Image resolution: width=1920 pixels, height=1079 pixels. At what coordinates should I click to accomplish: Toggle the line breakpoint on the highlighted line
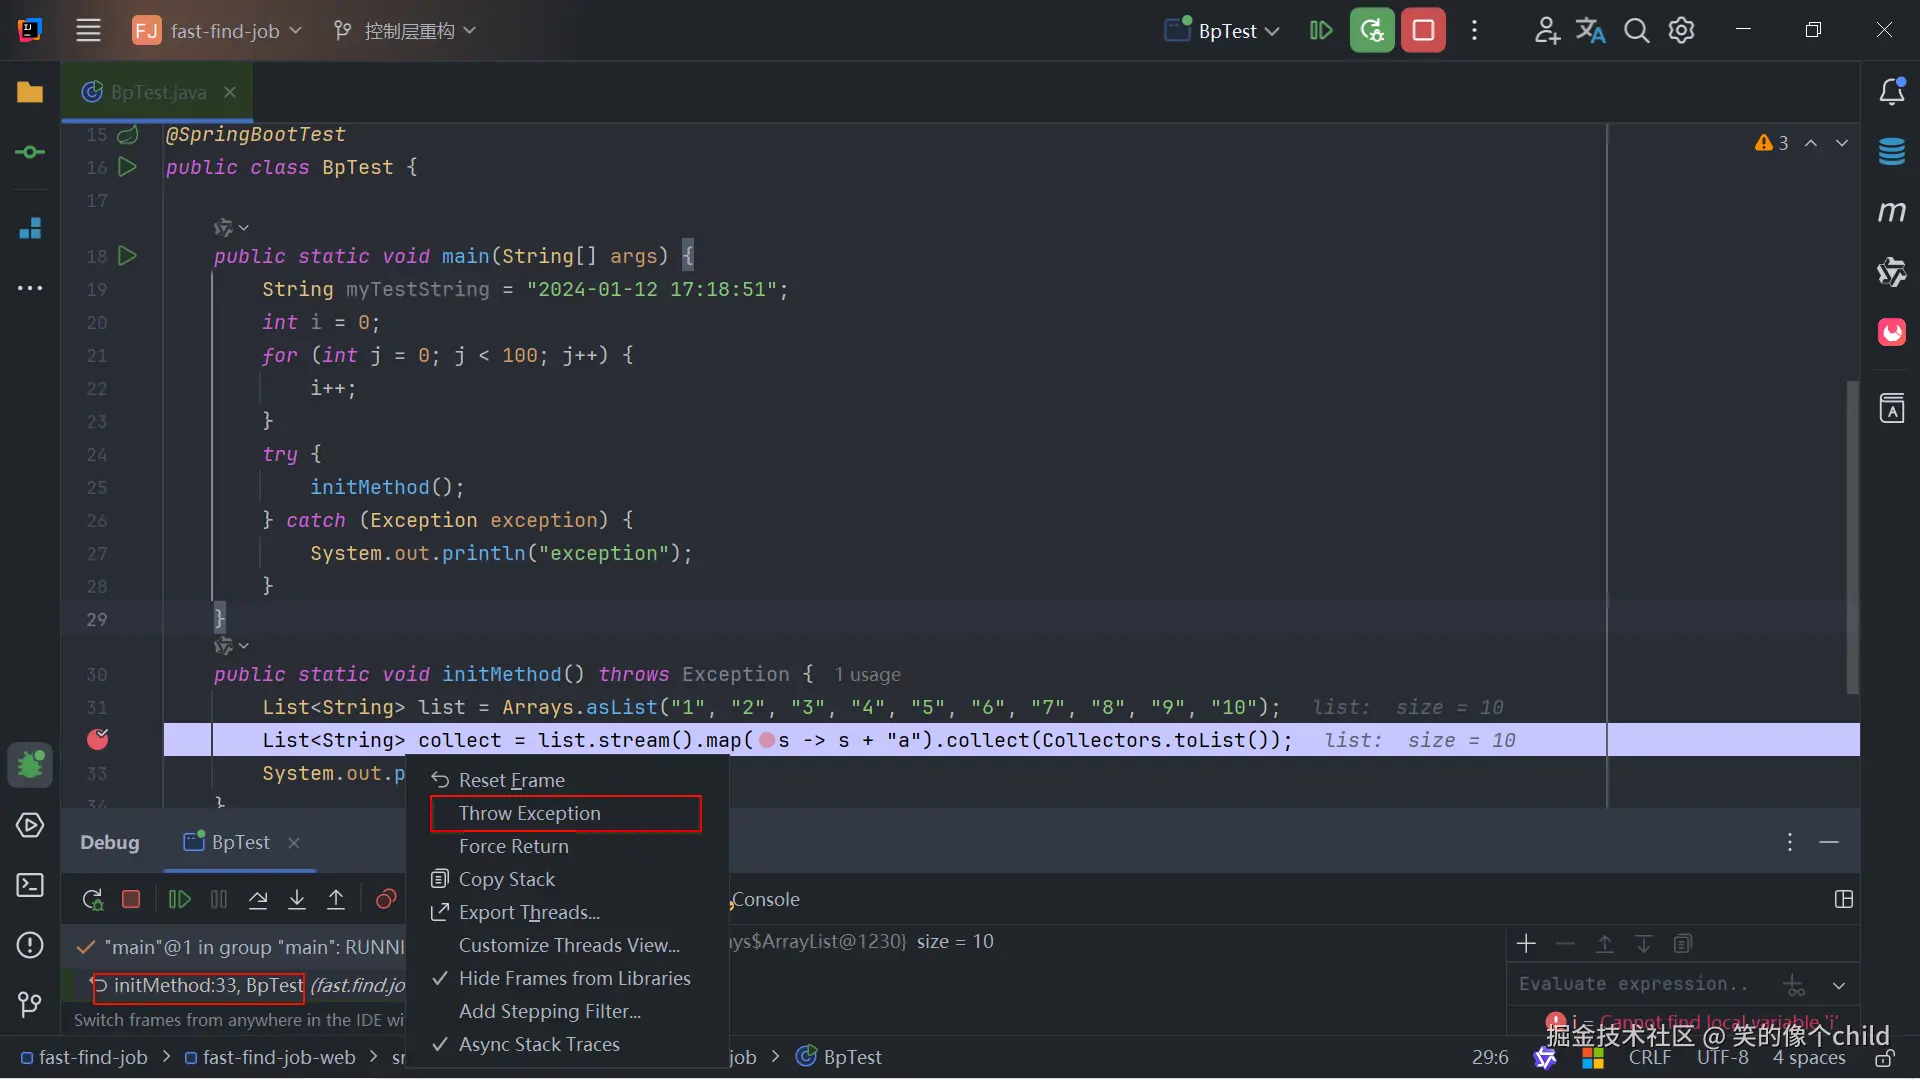98,739
